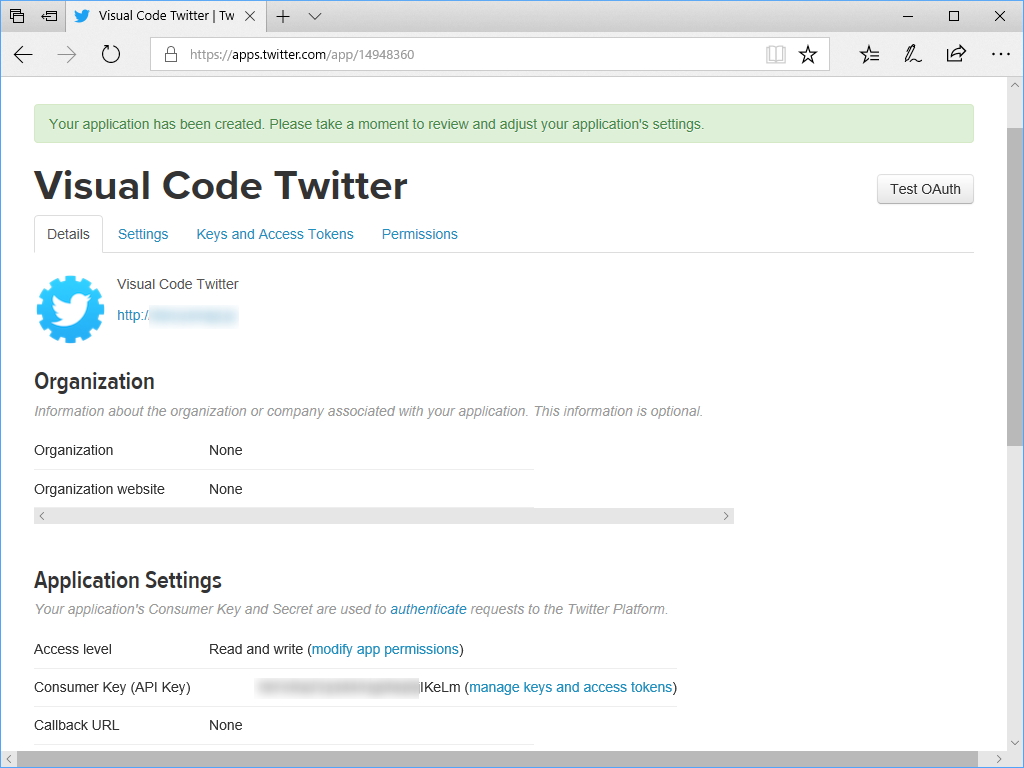Click the Read and write access value
Screen dimensions: 1024x768
click(255, 649)
